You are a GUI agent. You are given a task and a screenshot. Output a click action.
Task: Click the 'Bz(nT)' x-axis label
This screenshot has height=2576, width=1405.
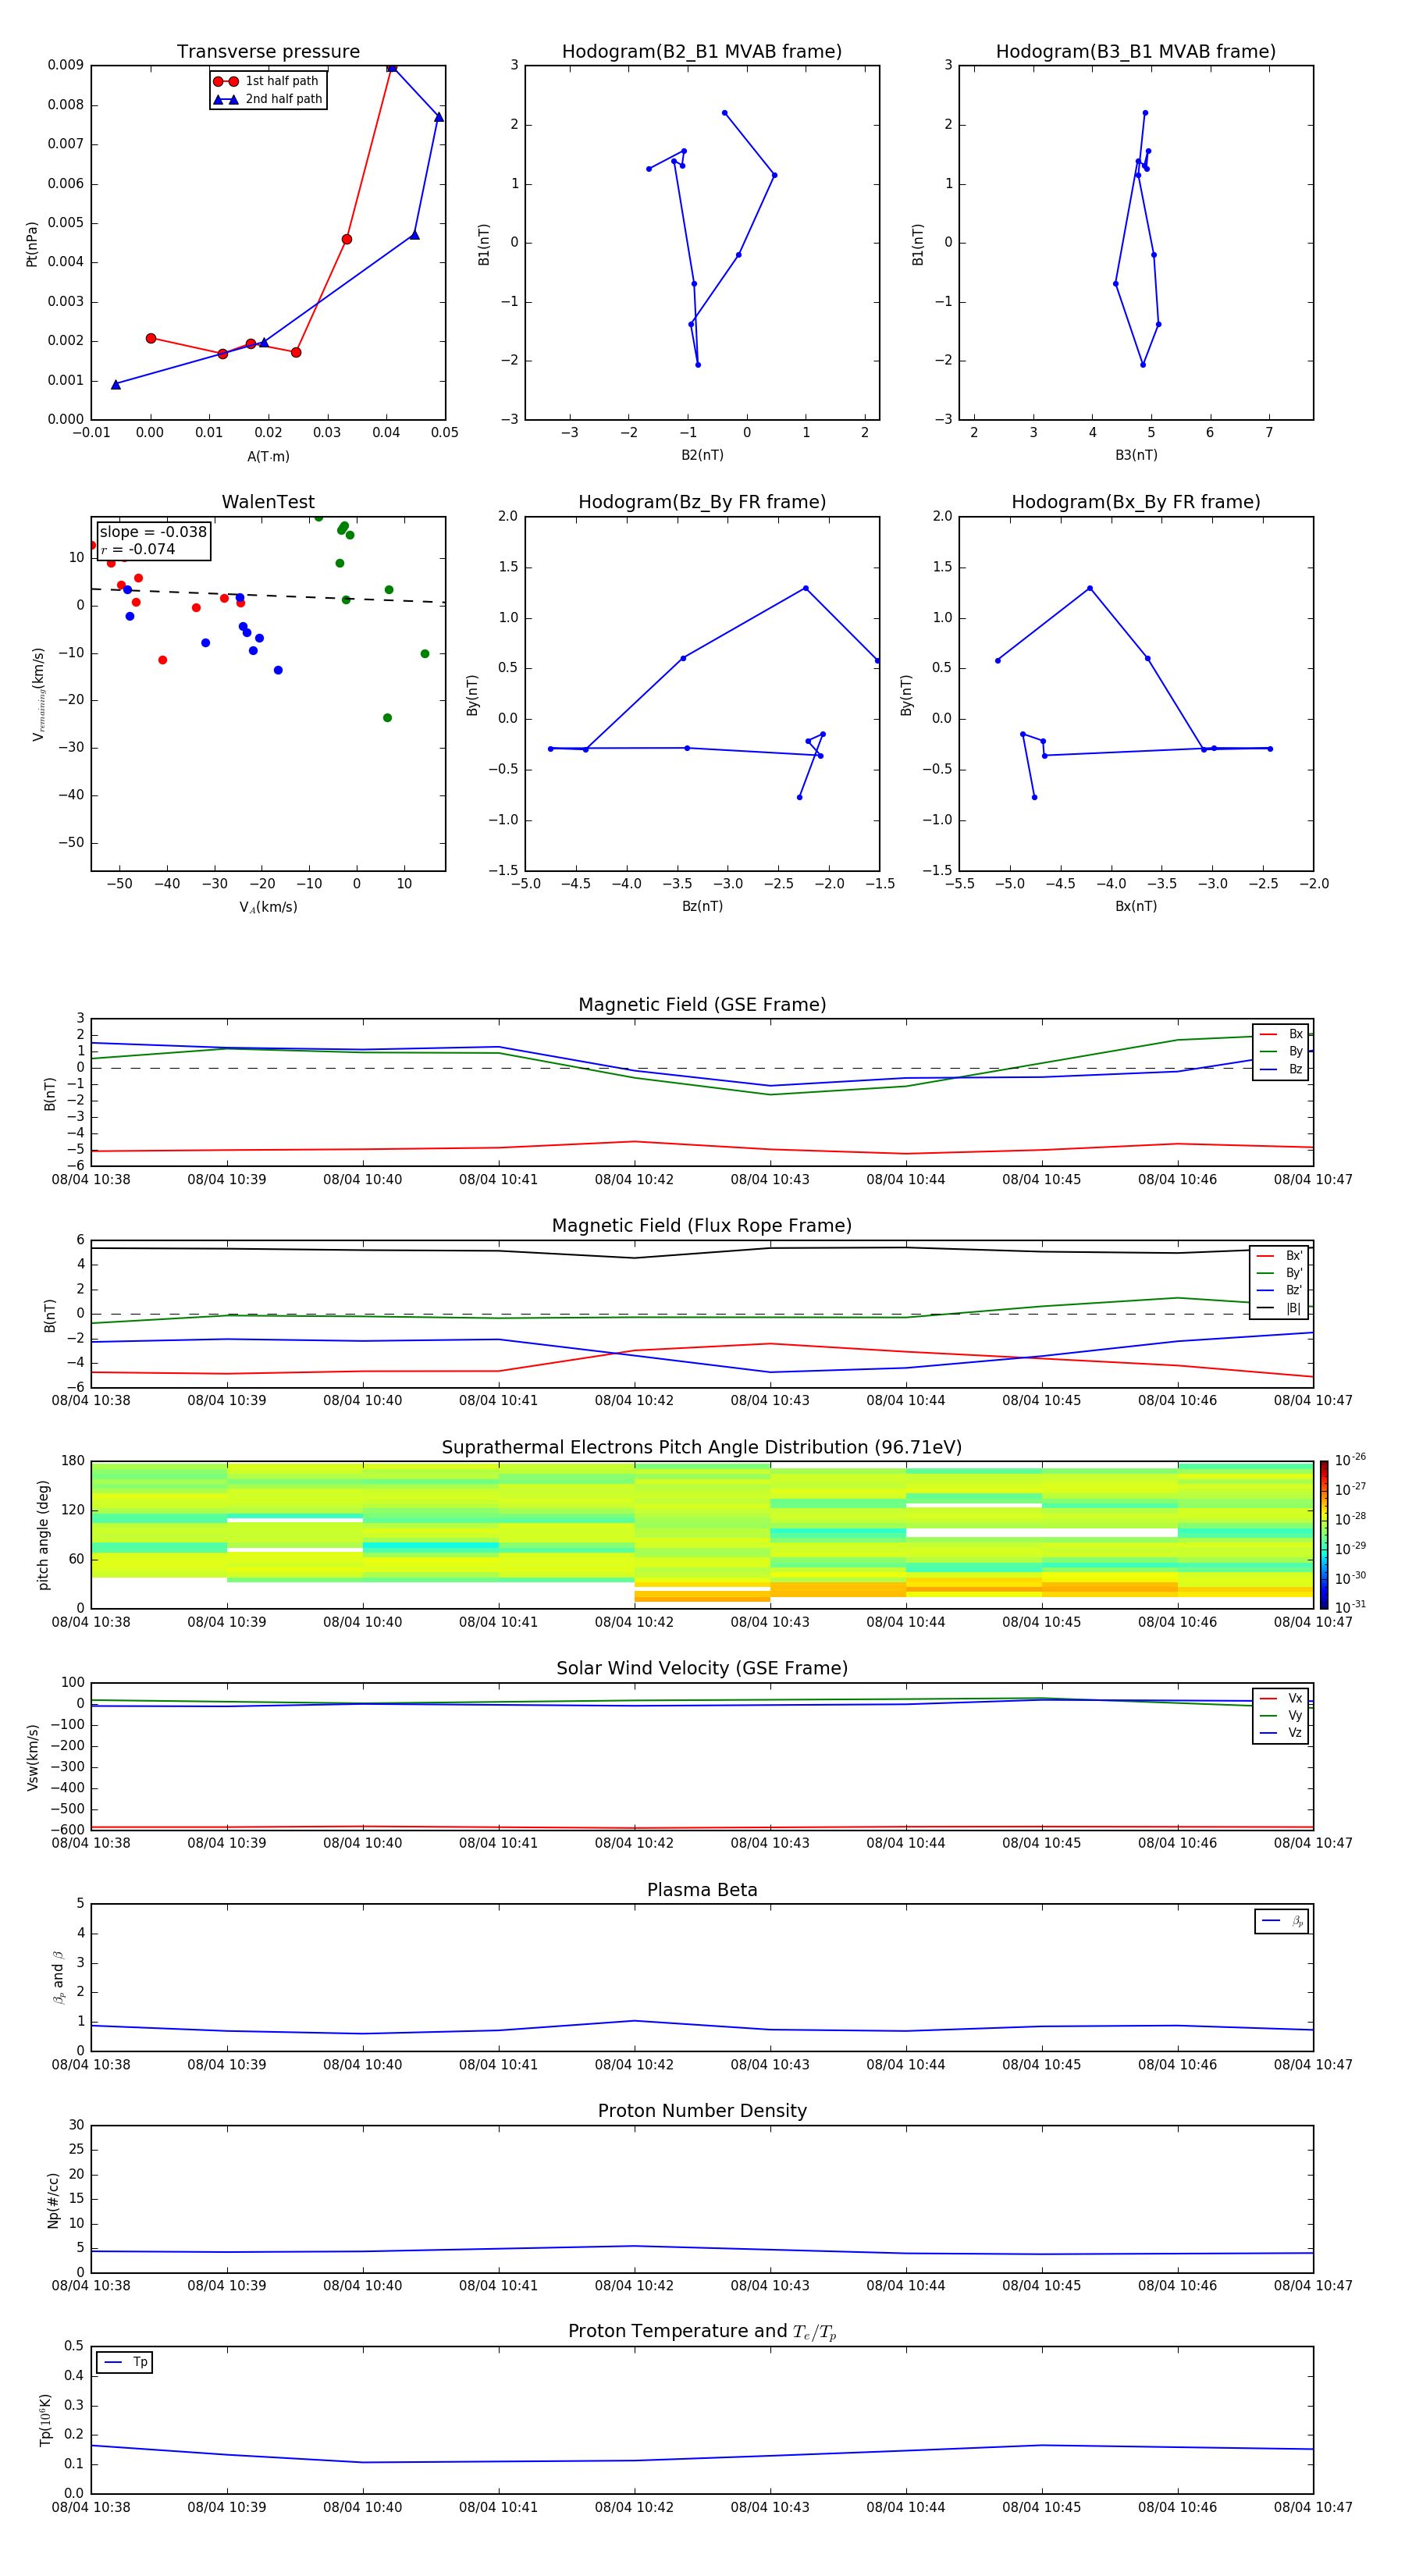pyautogui.click(x=702, y=906)
